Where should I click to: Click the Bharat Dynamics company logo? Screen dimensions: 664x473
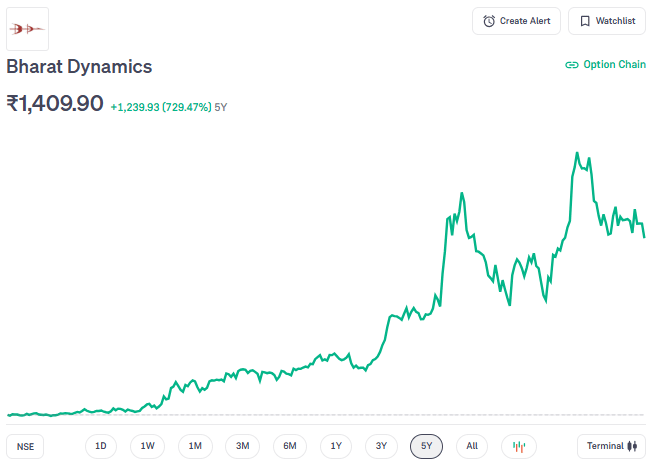[x=28, y=29]
